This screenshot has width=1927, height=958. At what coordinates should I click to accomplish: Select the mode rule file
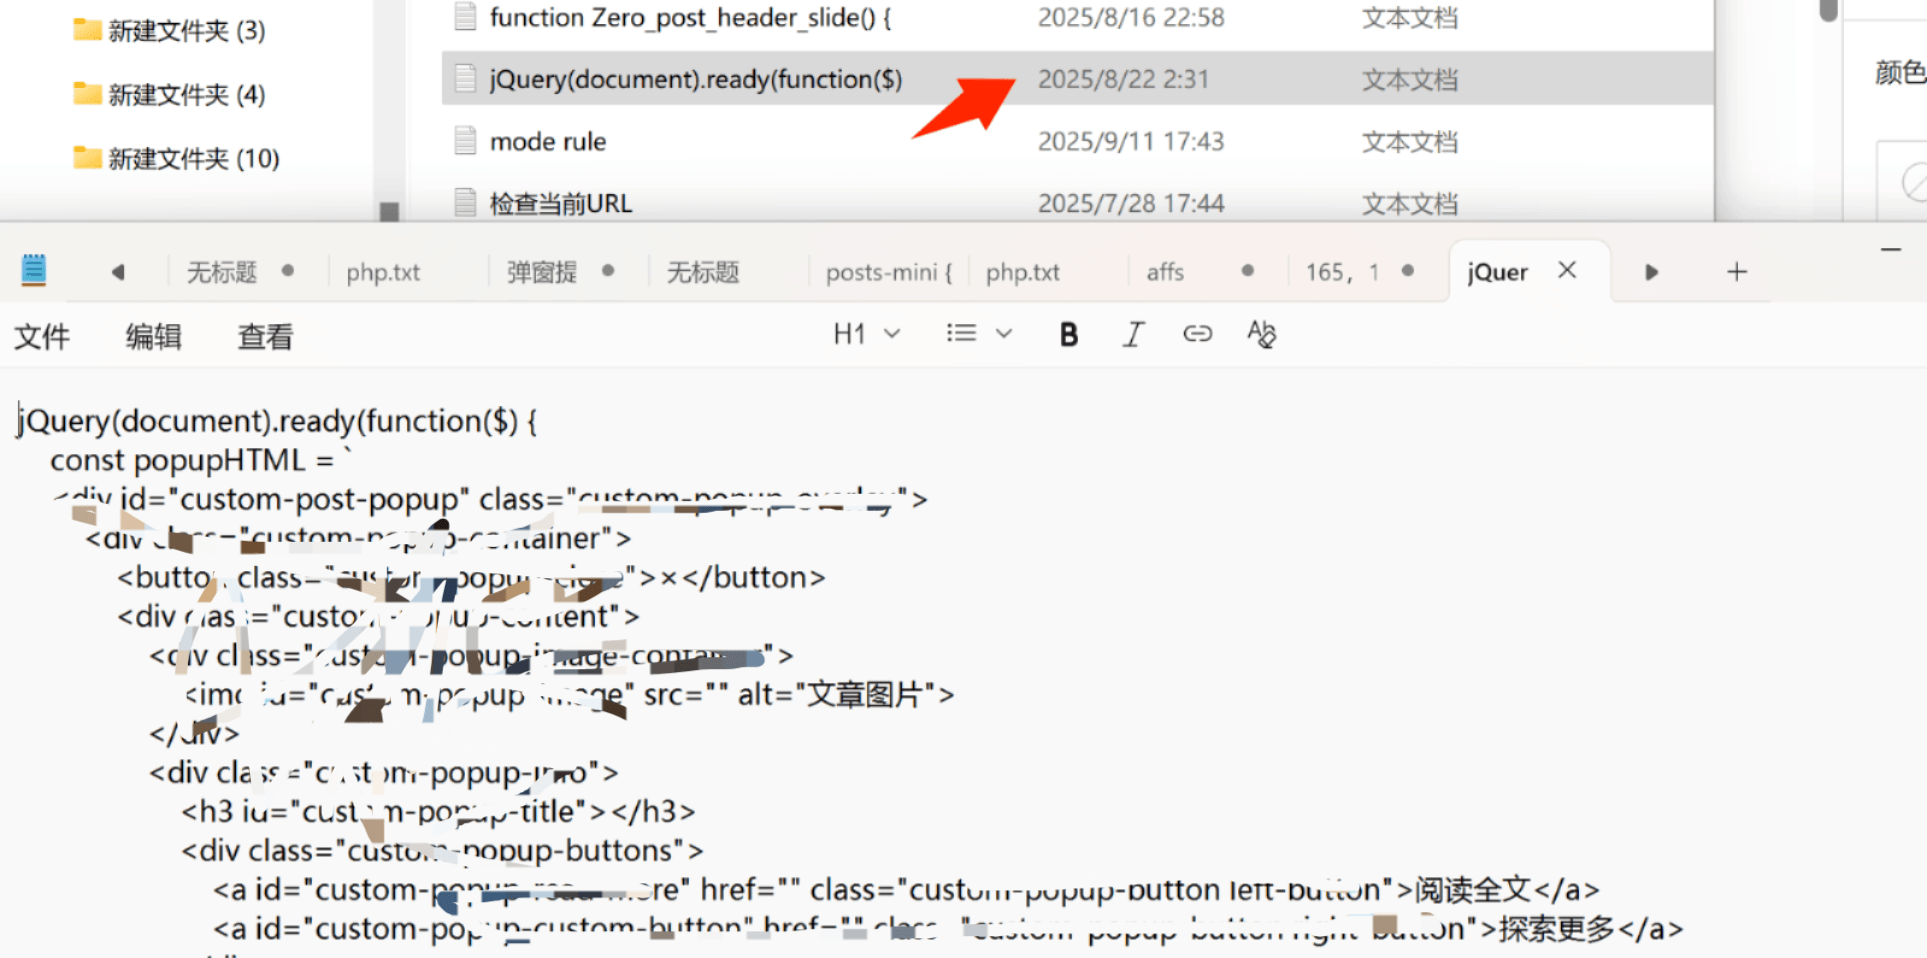(x=547, y=142)
